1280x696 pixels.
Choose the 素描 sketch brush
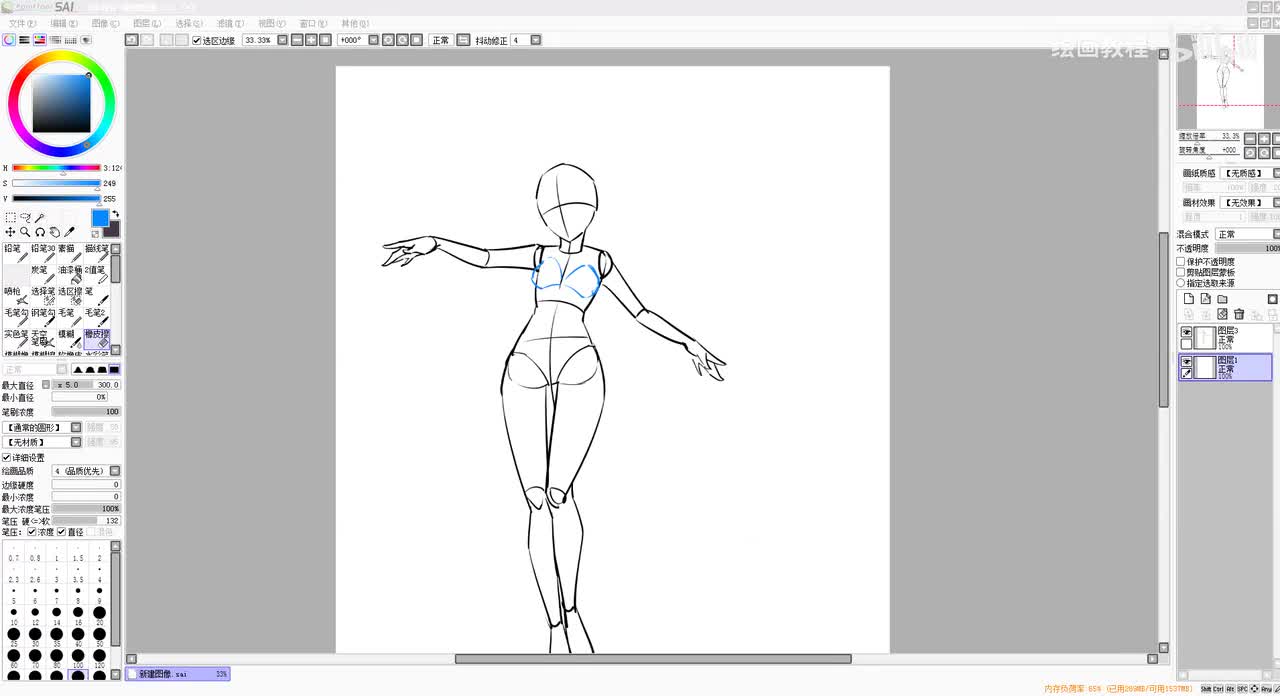pyautogui.click(x=69, y=253)
